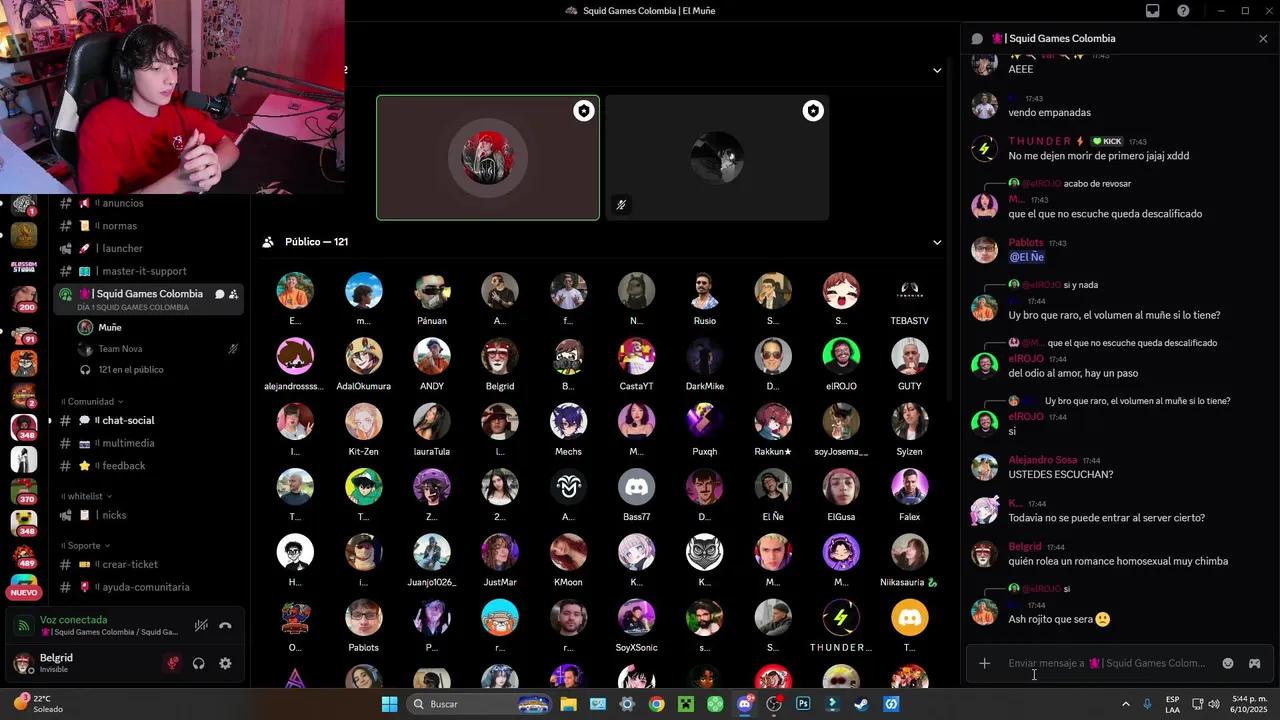The image size is (1280, 720).
Task: Disconnect from voice with hang-up icon
Action: 226,626
